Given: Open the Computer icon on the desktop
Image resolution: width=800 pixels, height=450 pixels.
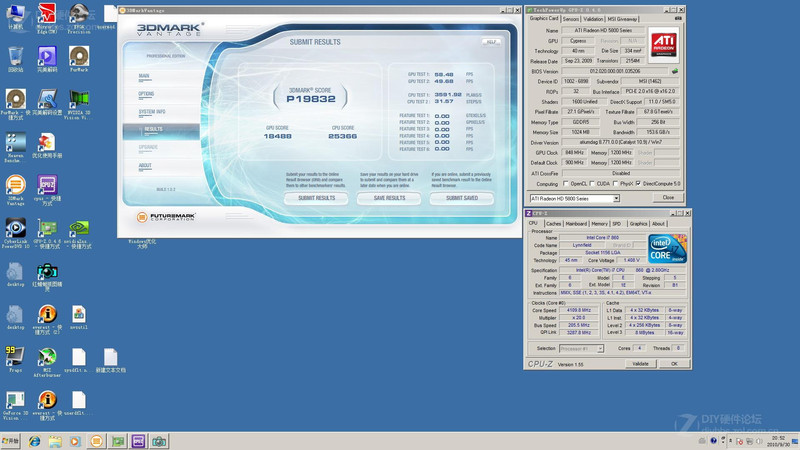Looking at the screenshot, I should (x=15, y=16).
